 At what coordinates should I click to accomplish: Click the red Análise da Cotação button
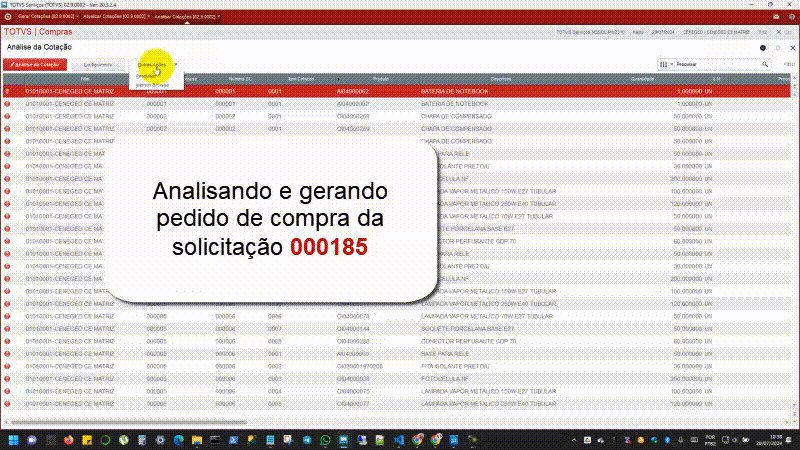point(35,64)
